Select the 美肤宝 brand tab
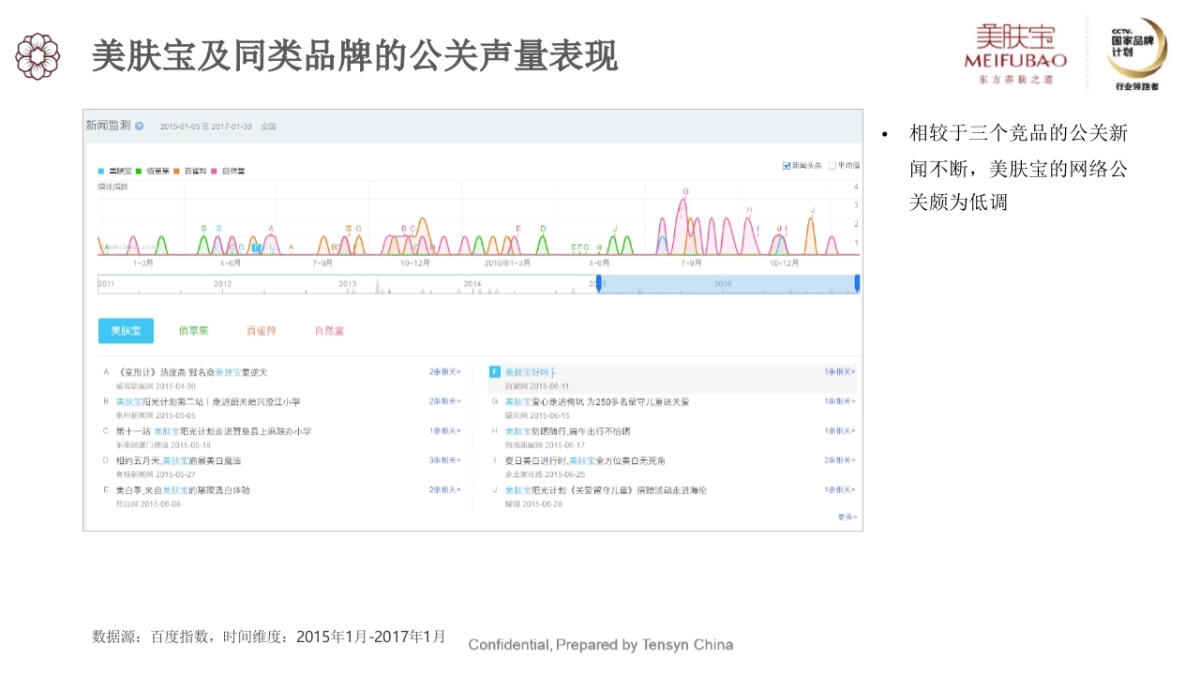 coord(126,330)
